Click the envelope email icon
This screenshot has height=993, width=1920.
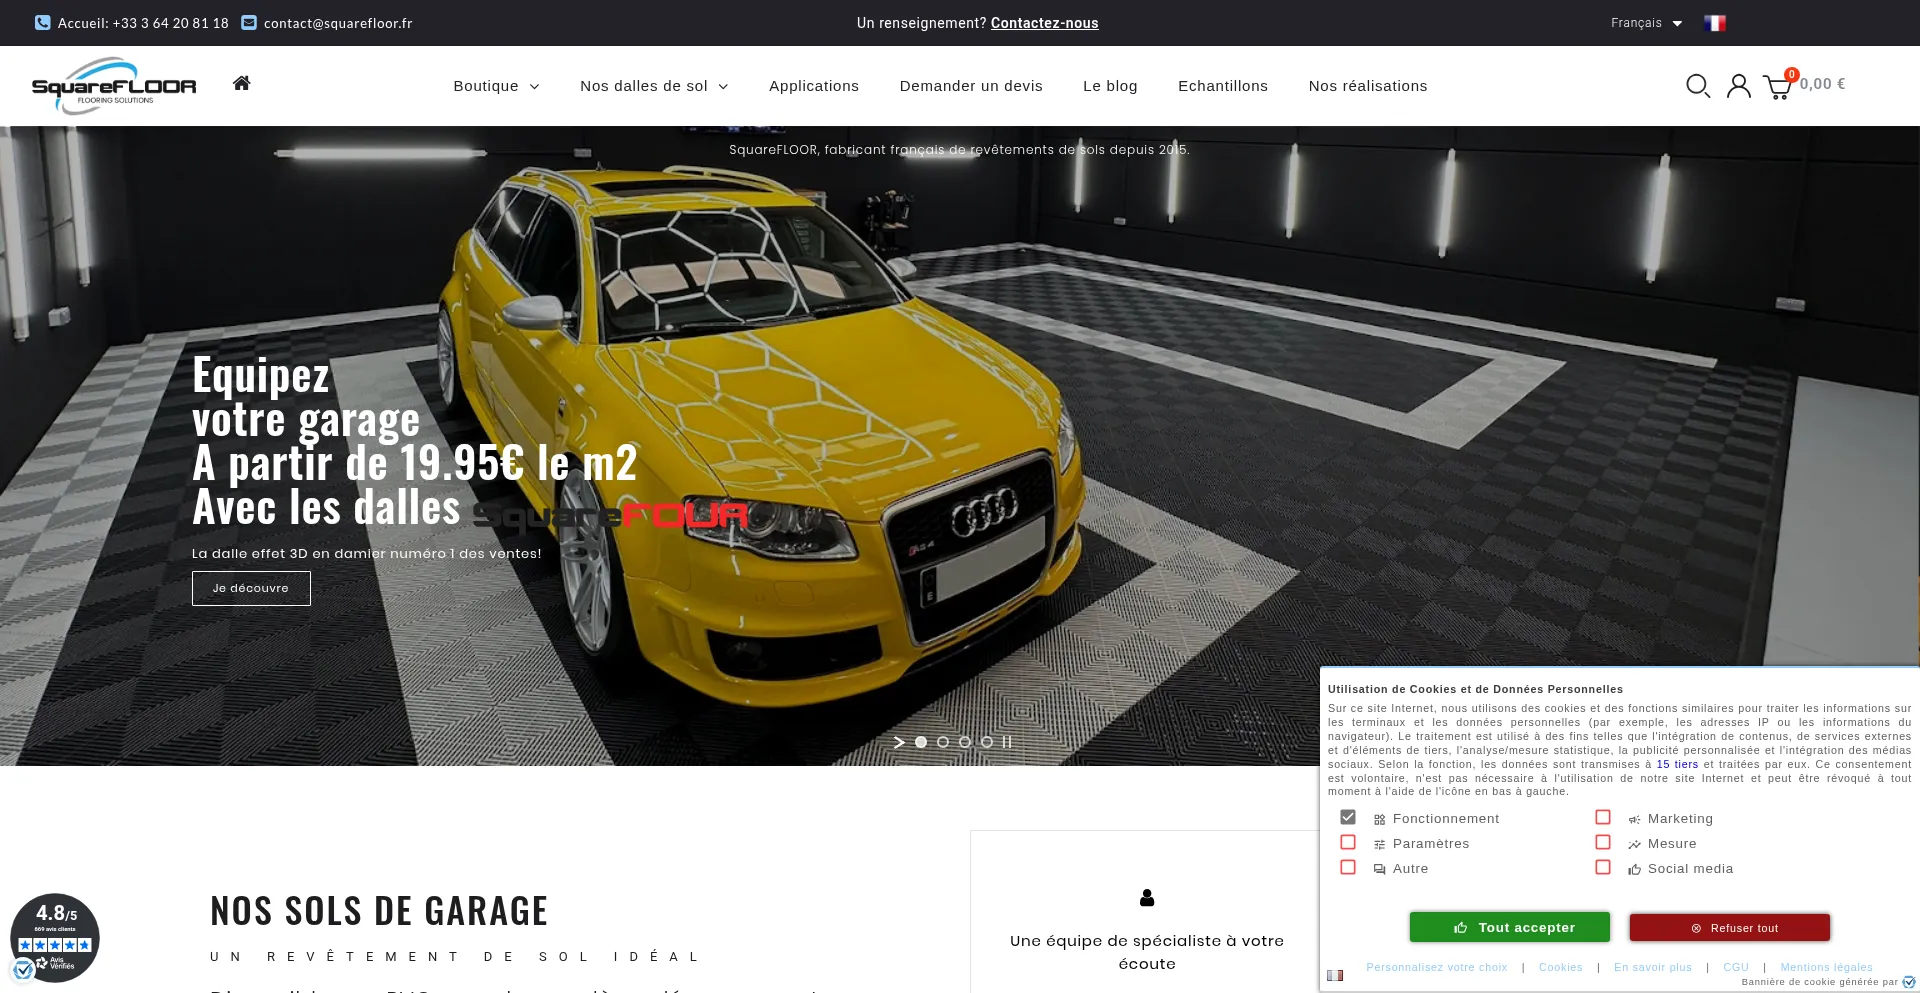pyautogui.click(x=249, y=22)
